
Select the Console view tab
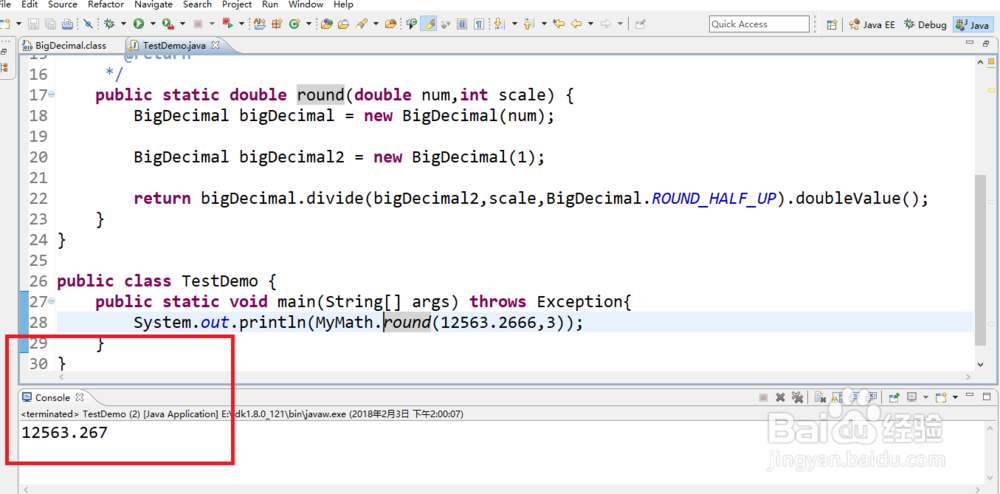[52, 397]
